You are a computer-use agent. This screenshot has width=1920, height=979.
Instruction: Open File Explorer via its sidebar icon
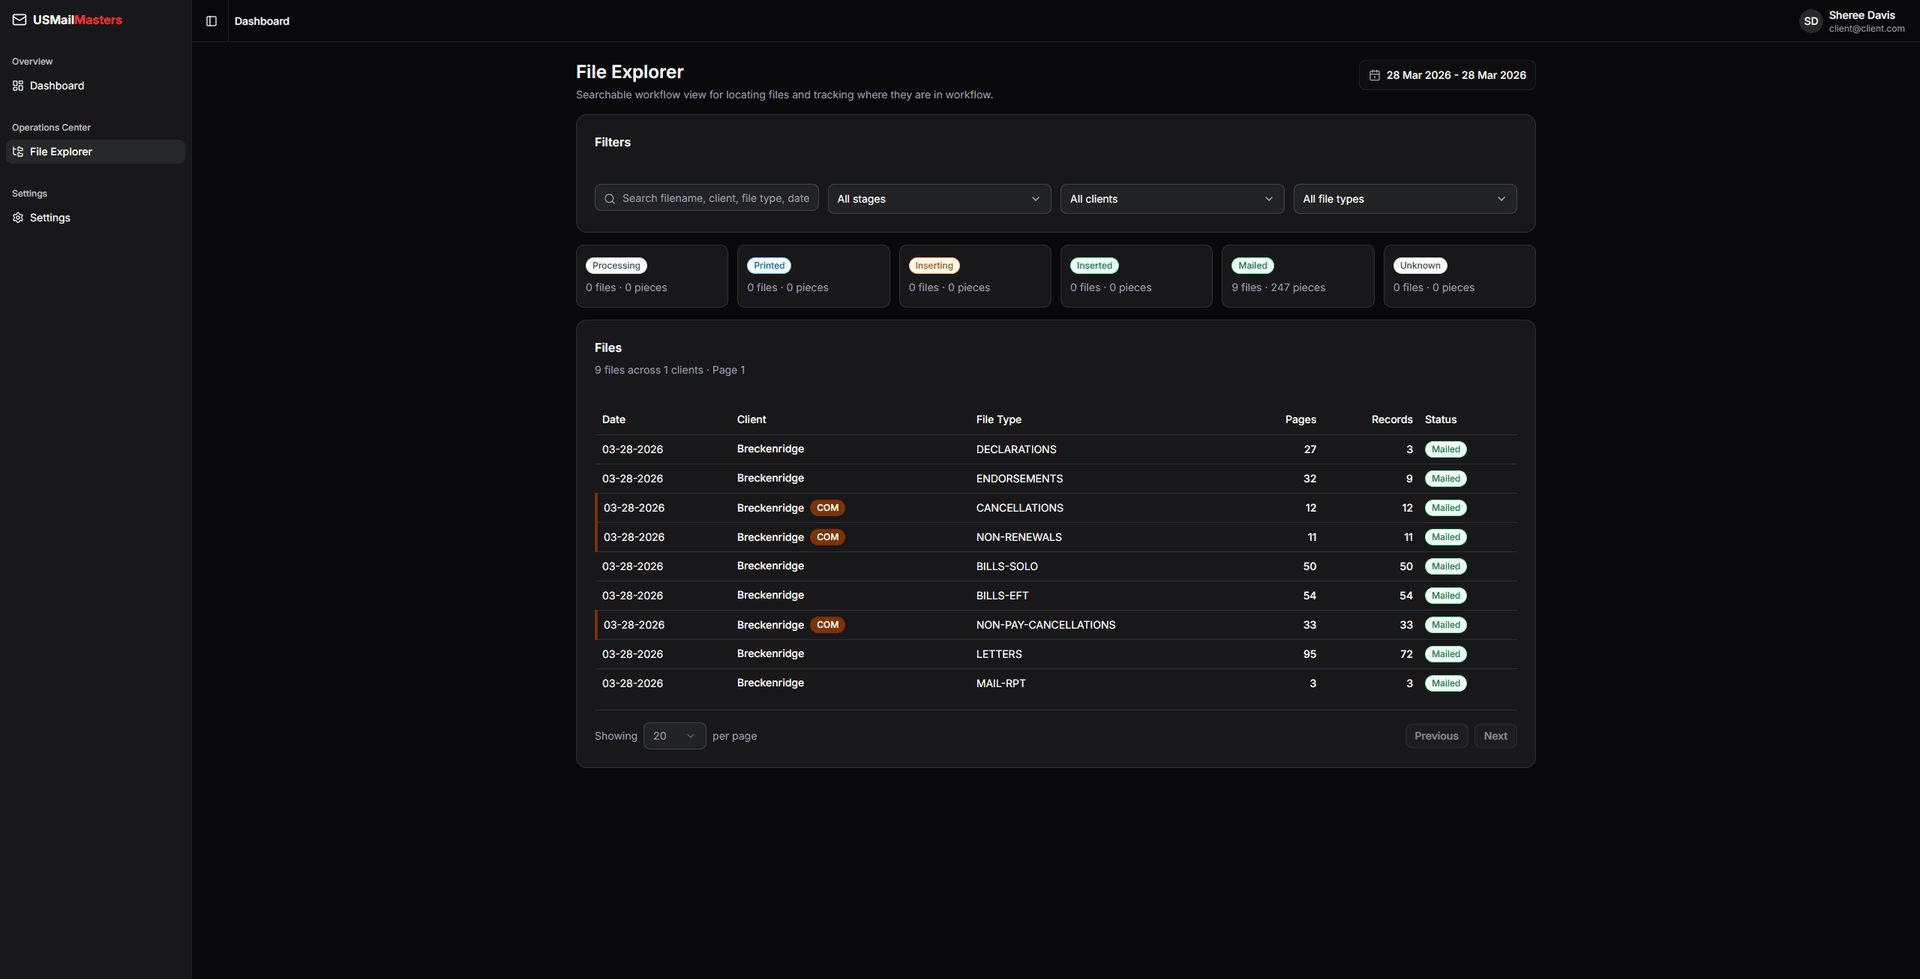click(x=17, y=151)
